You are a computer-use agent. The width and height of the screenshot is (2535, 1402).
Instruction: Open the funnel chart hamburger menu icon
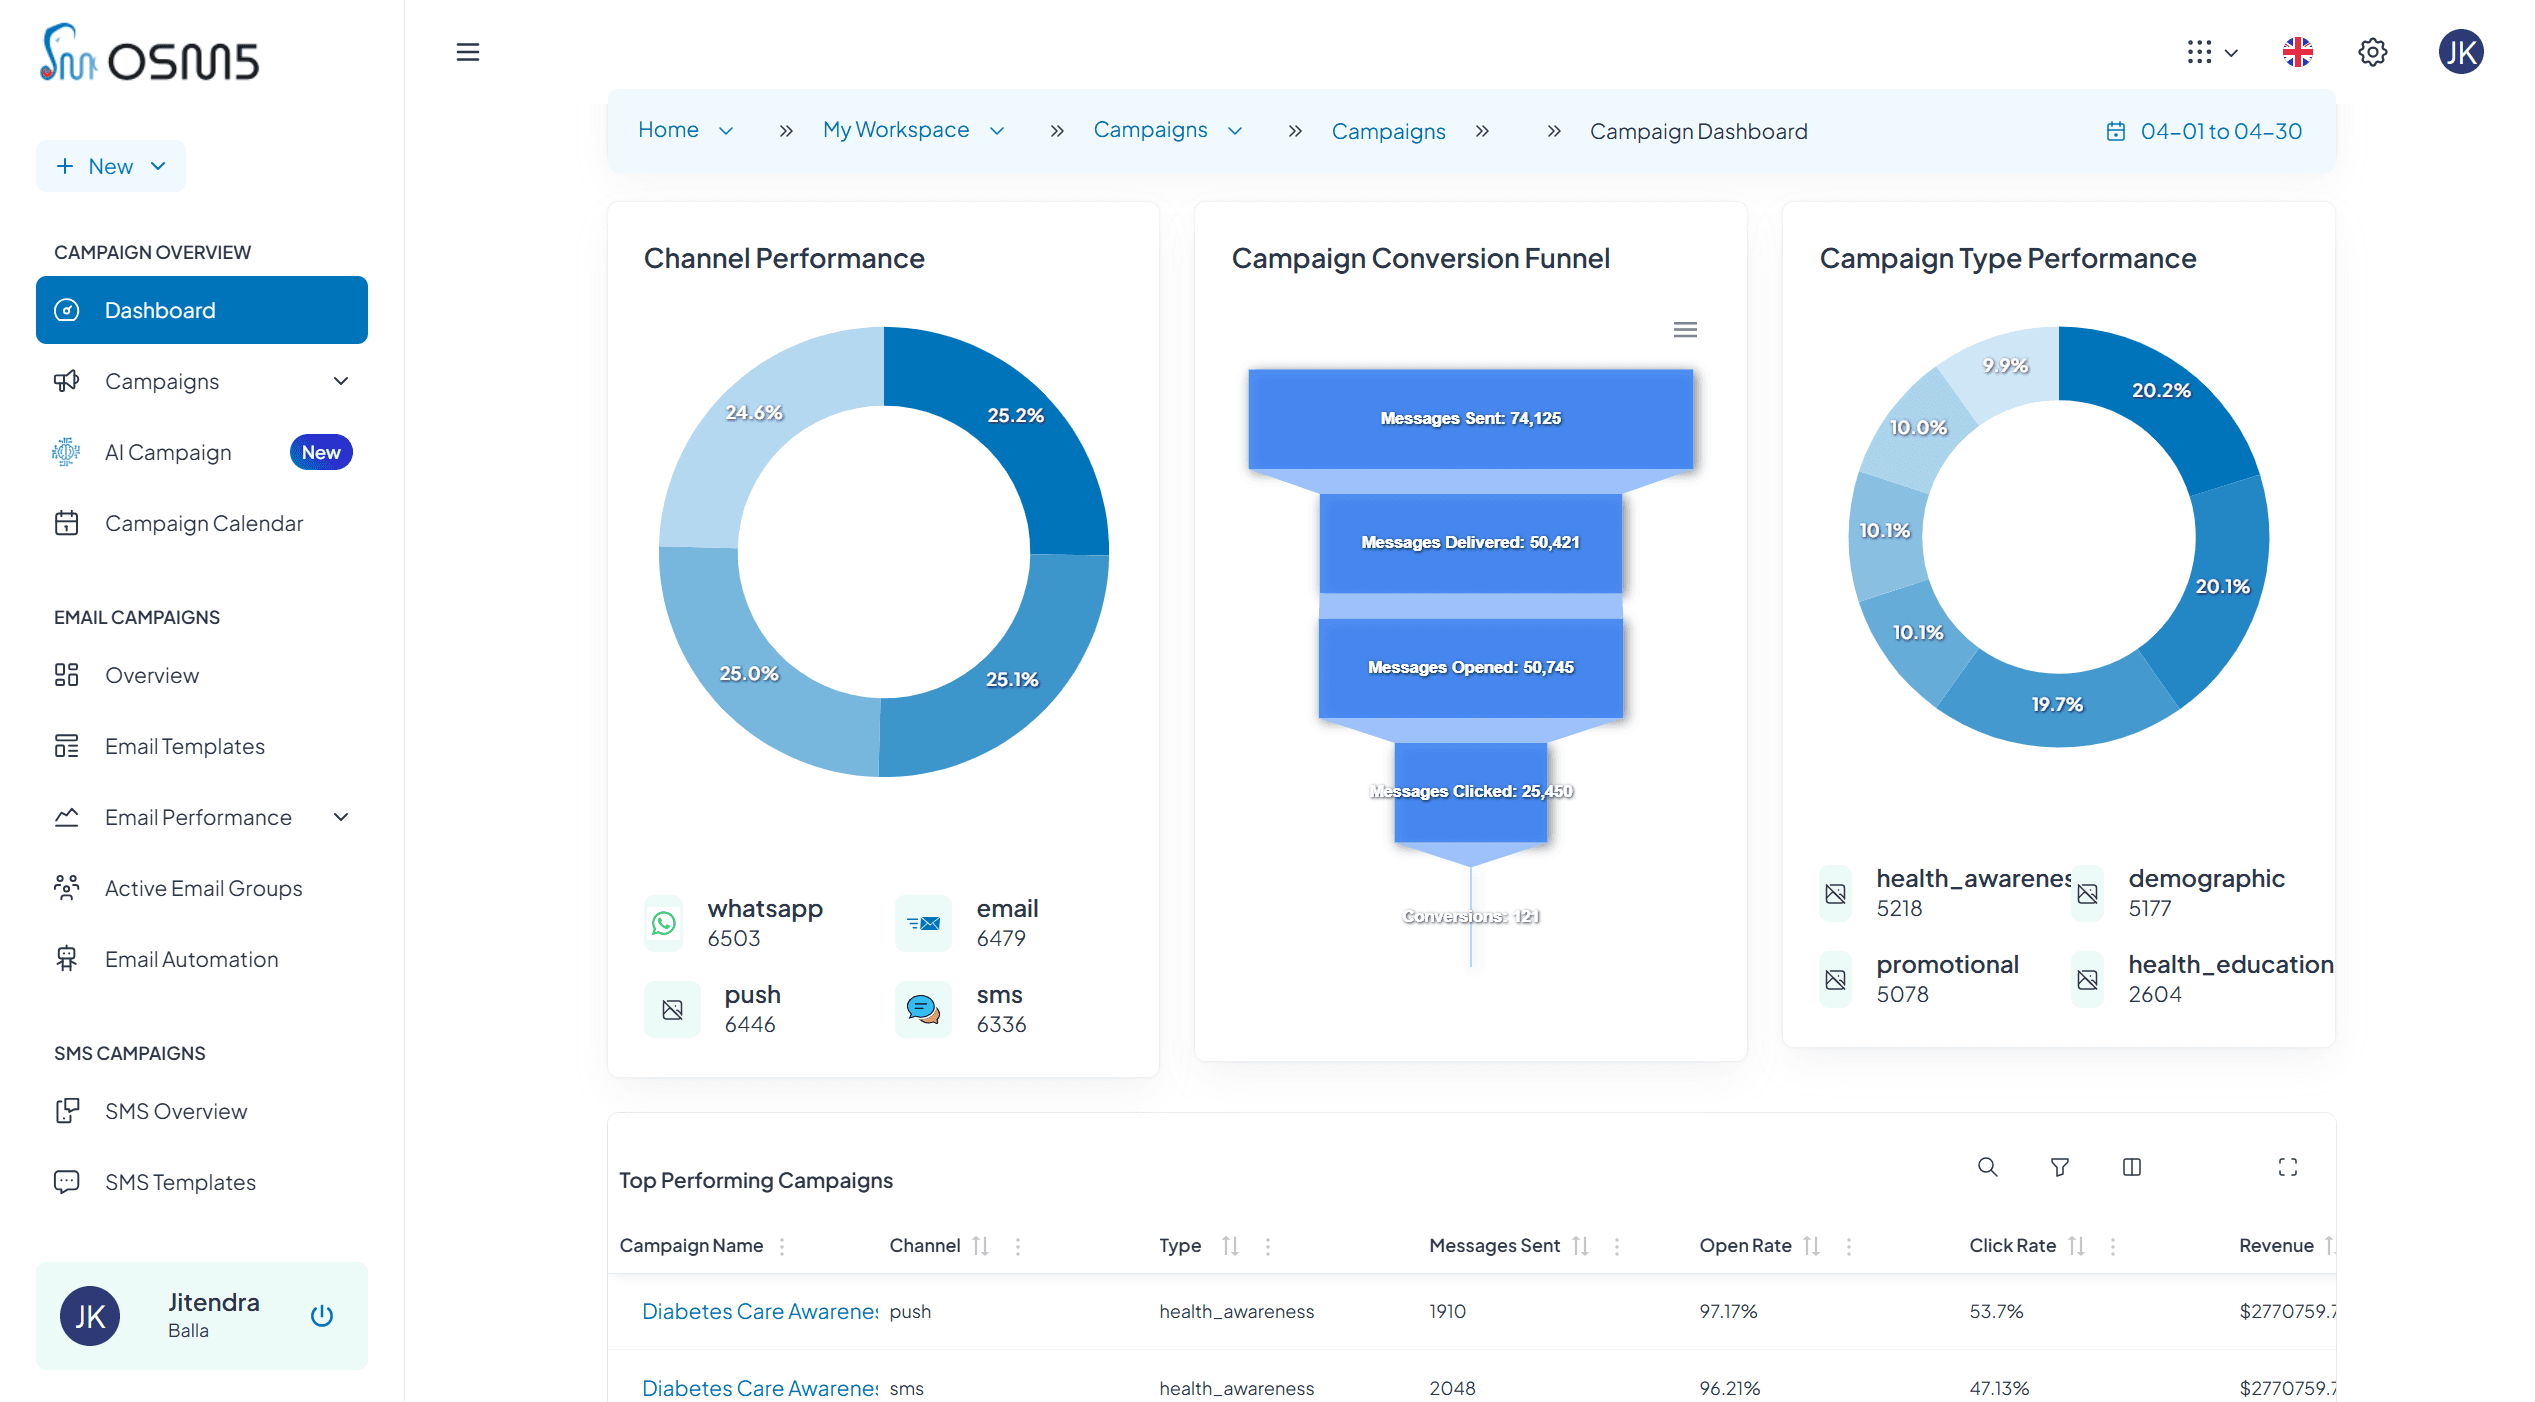1685,330
